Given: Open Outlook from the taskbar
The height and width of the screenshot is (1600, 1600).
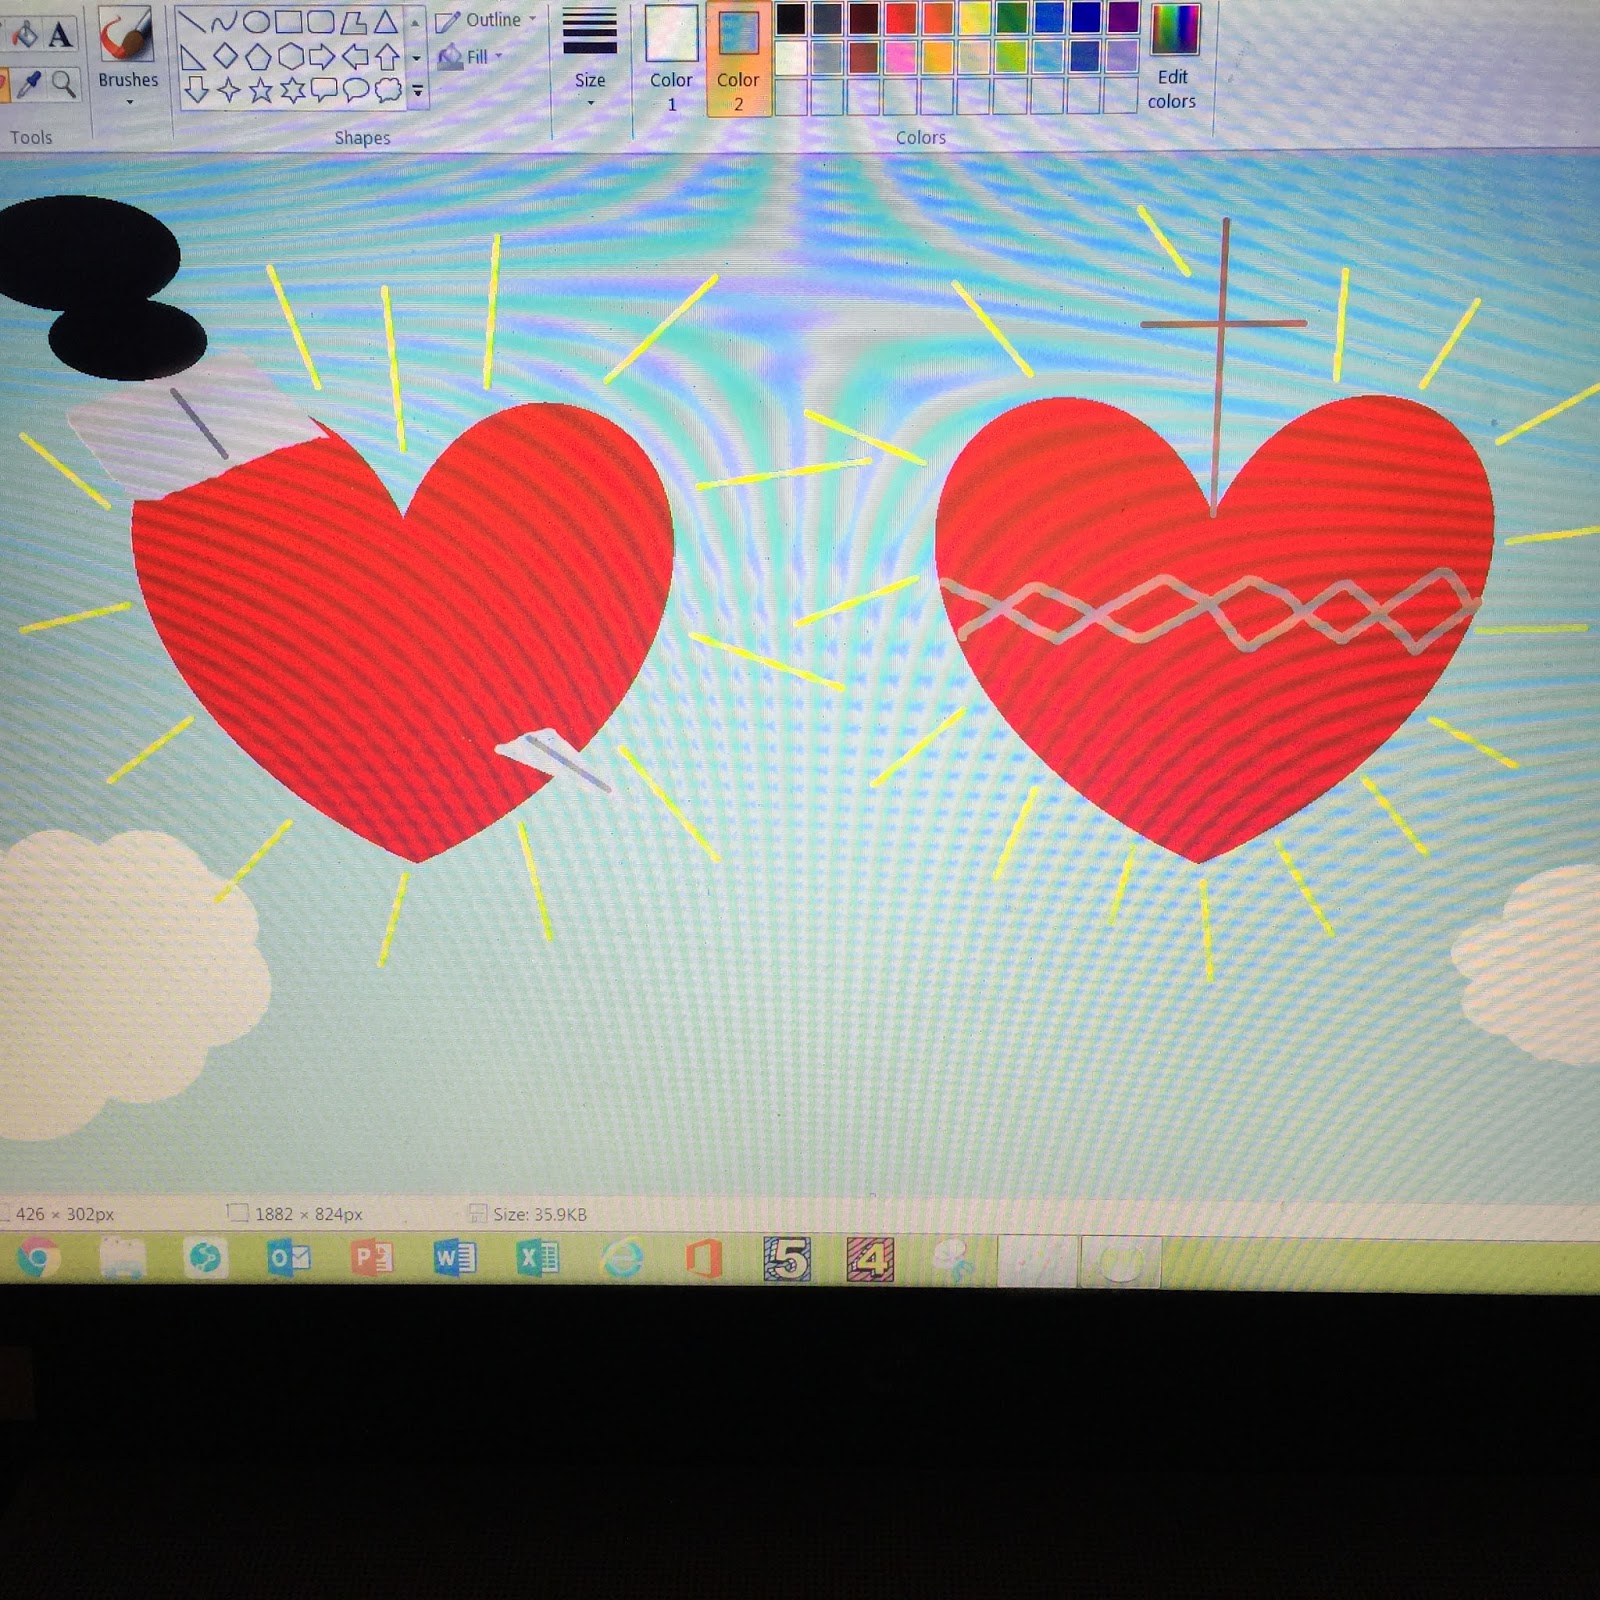Looking at the screenshot, I should 288,1258.
